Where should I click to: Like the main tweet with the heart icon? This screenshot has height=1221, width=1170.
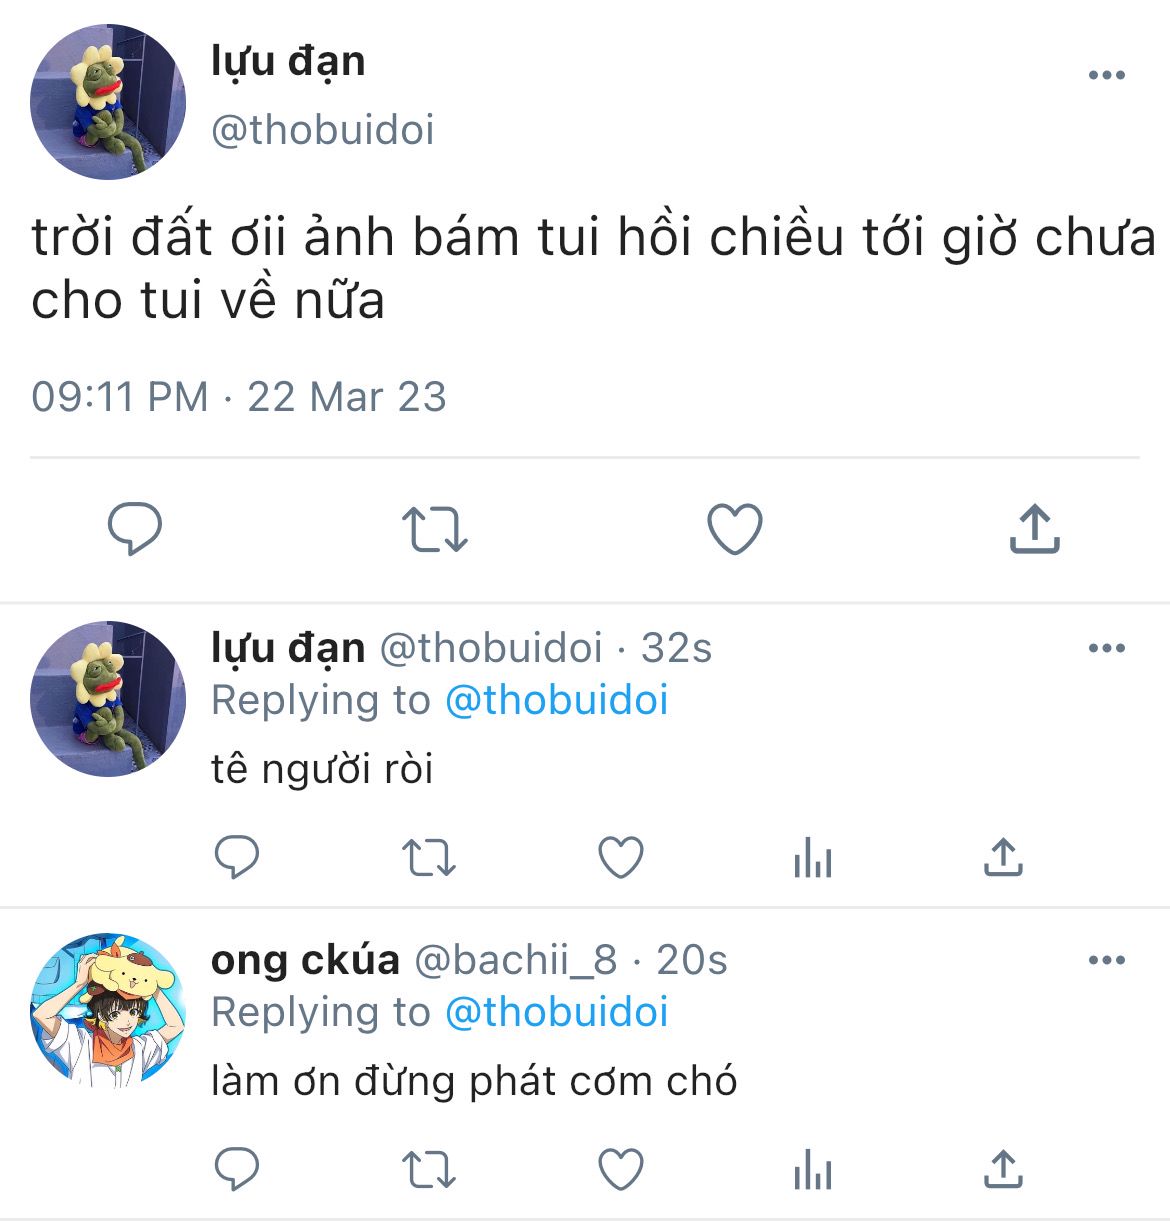point(735,529)
